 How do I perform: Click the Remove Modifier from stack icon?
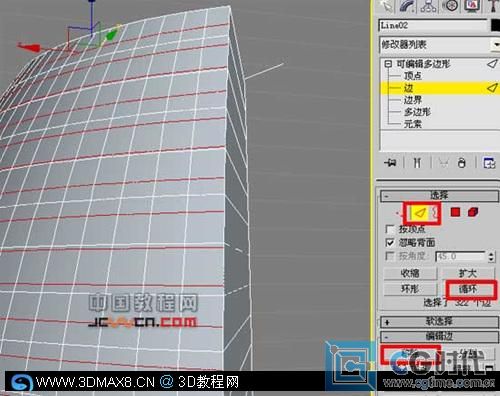(x=462, y=163)
